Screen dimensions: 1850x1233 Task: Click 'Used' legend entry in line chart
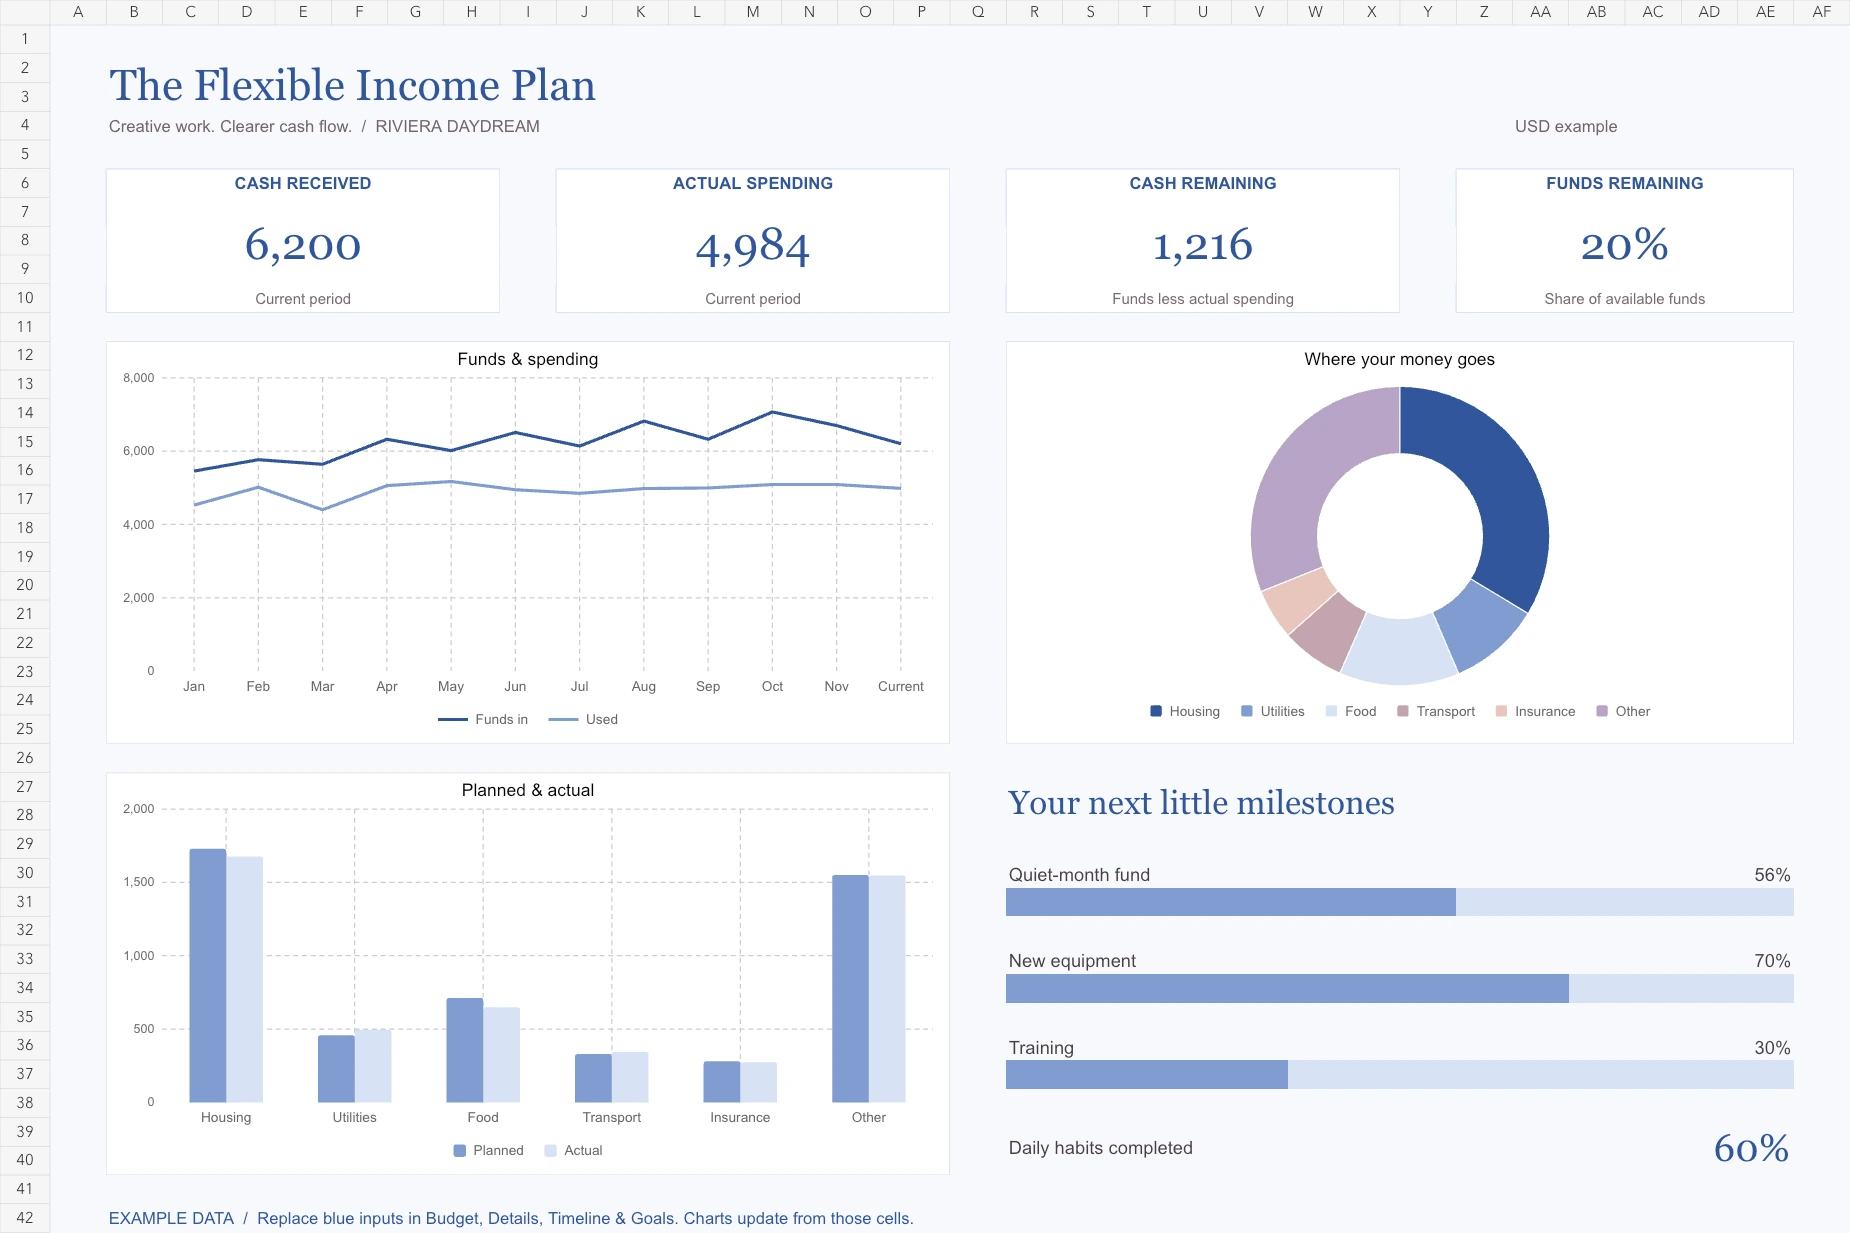(584, 719)
